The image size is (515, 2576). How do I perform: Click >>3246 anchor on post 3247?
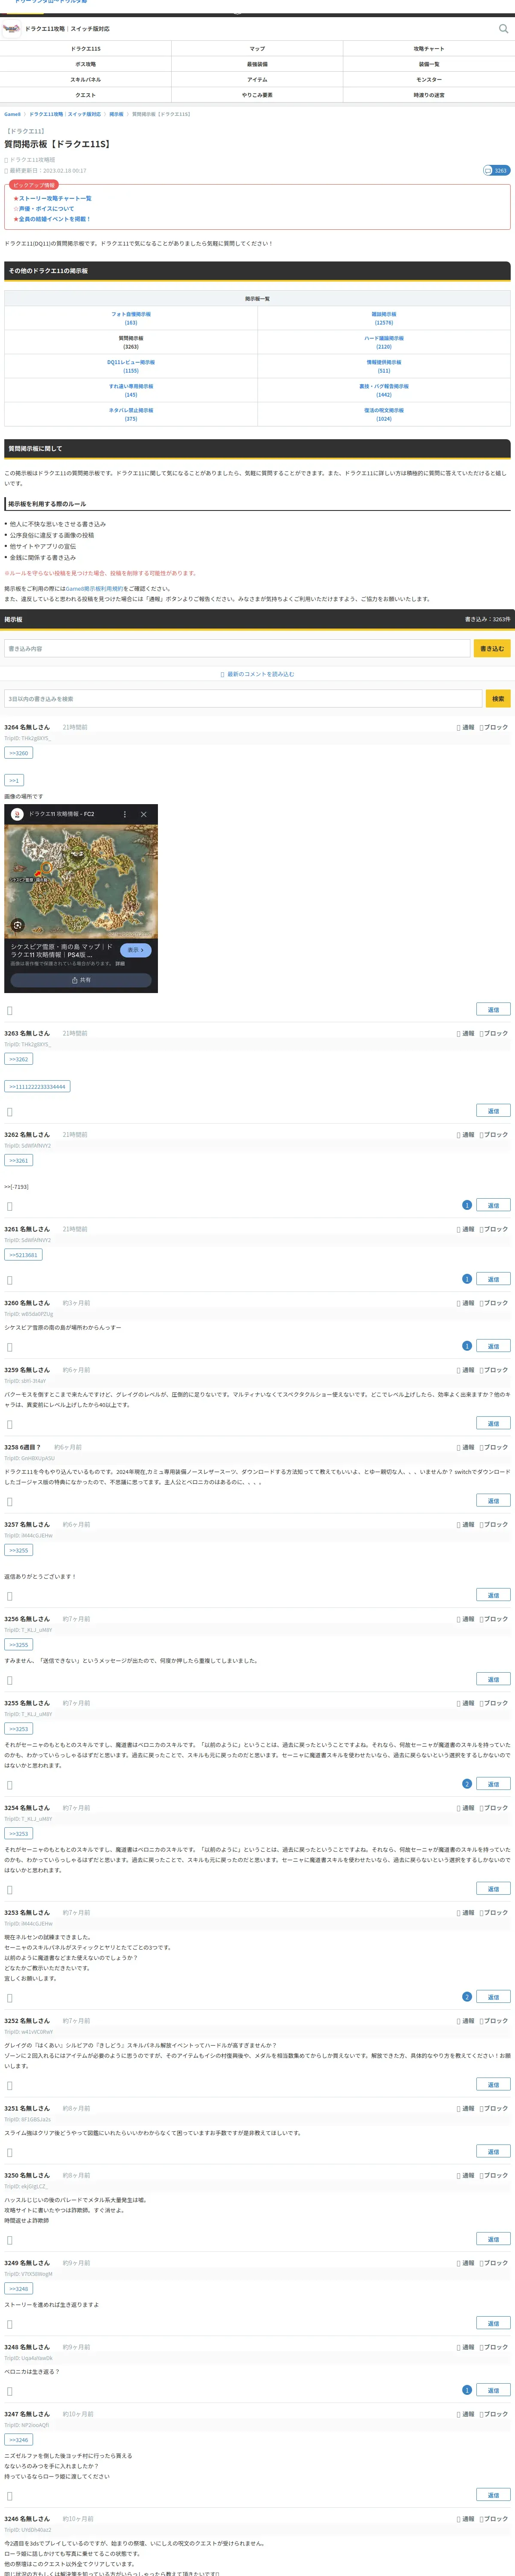pyautogui.click(x=19, y=2440)
